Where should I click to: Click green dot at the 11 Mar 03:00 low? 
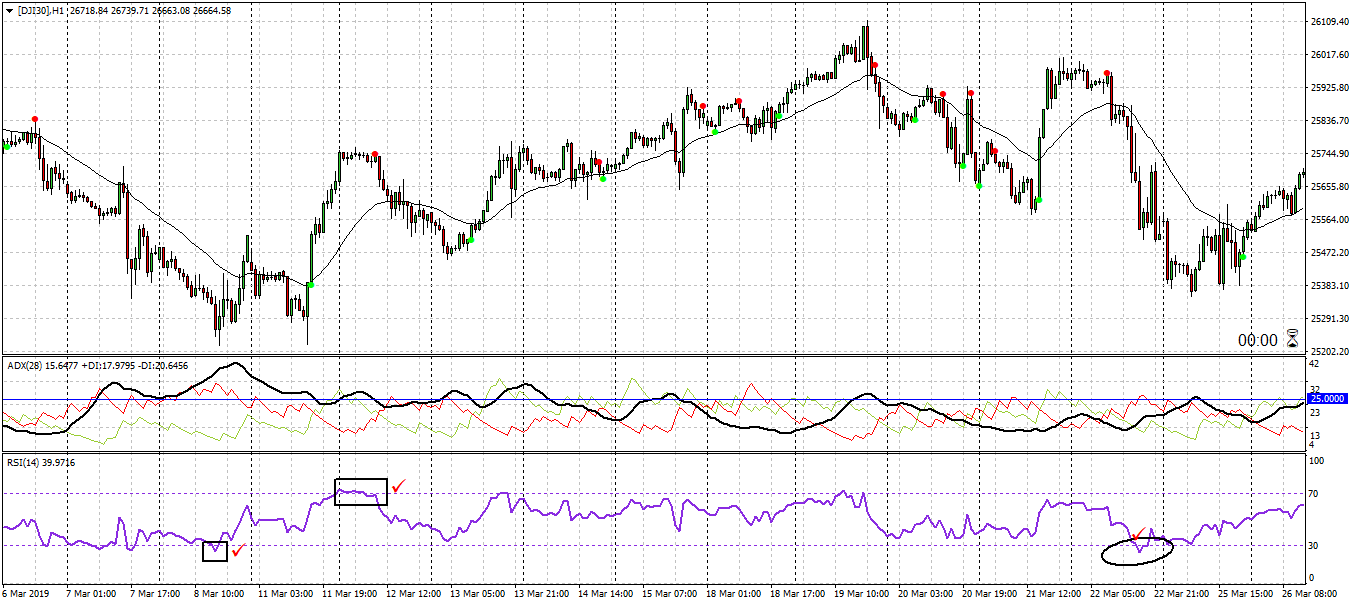pos(310,285)
